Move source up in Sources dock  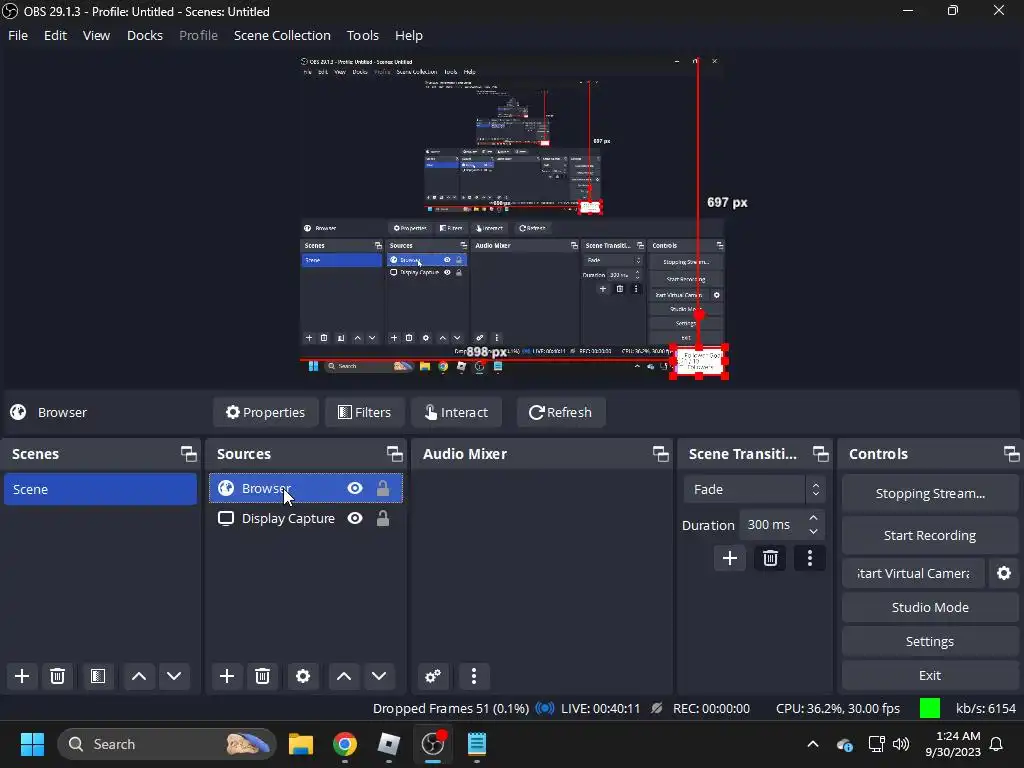(x=344, y=676)
